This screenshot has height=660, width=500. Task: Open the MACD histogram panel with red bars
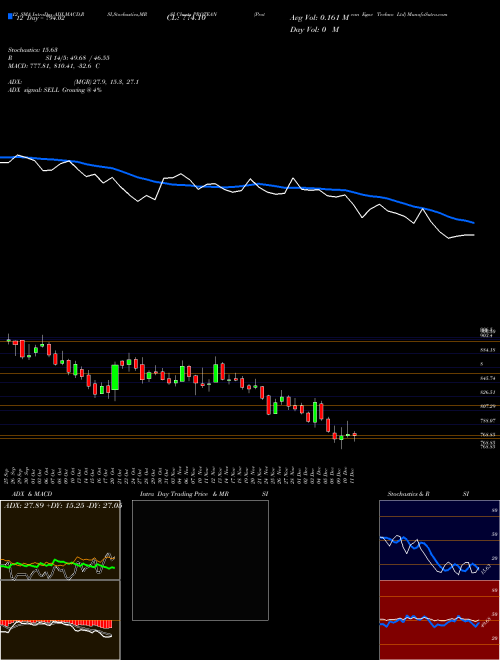click(x=60, y=620)
